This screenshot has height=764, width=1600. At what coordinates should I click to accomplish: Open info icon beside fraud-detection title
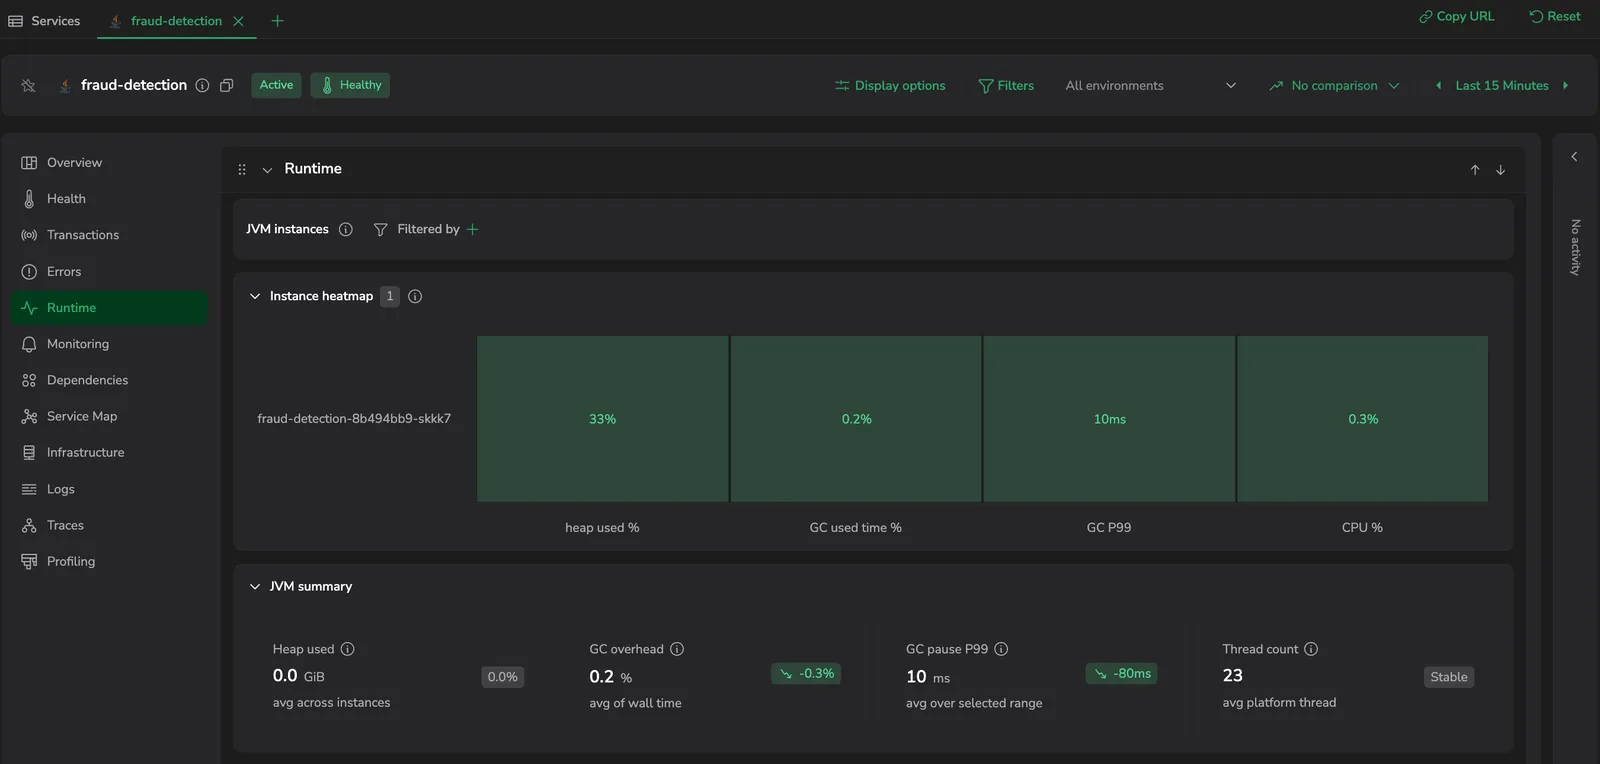[202, 85]
